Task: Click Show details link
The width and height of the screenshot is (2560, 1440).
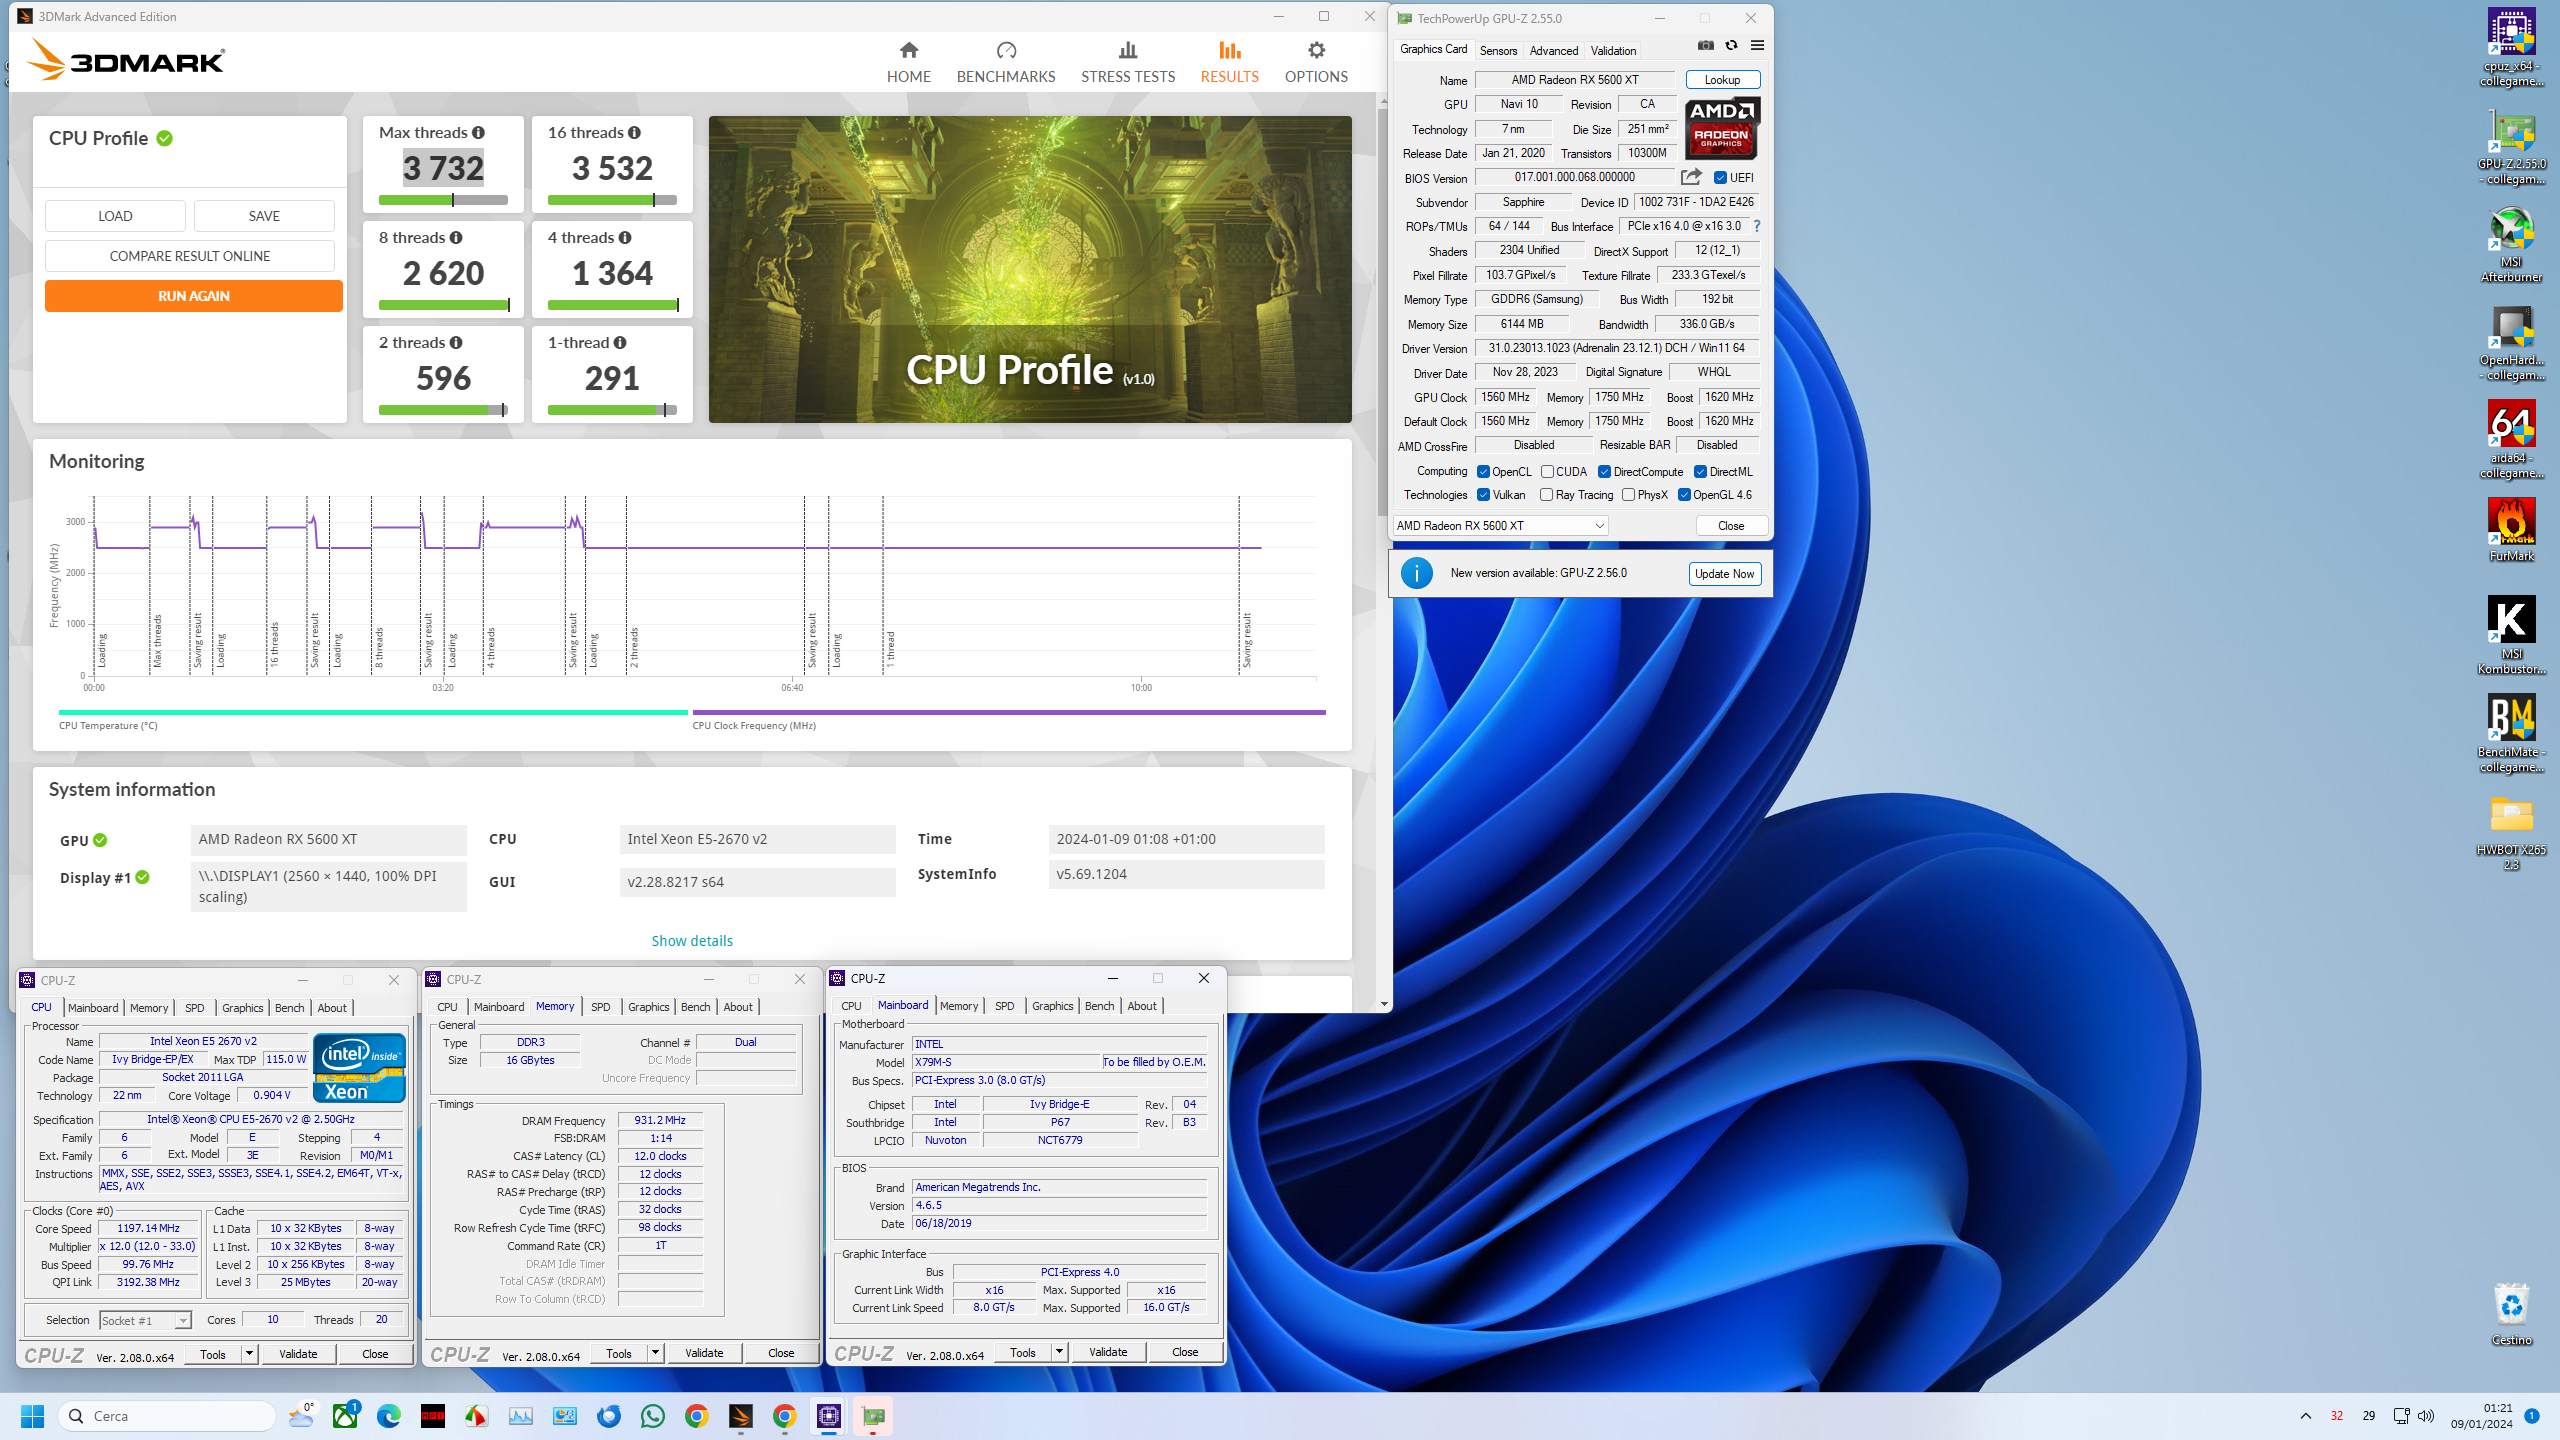Action: (692, 941)
